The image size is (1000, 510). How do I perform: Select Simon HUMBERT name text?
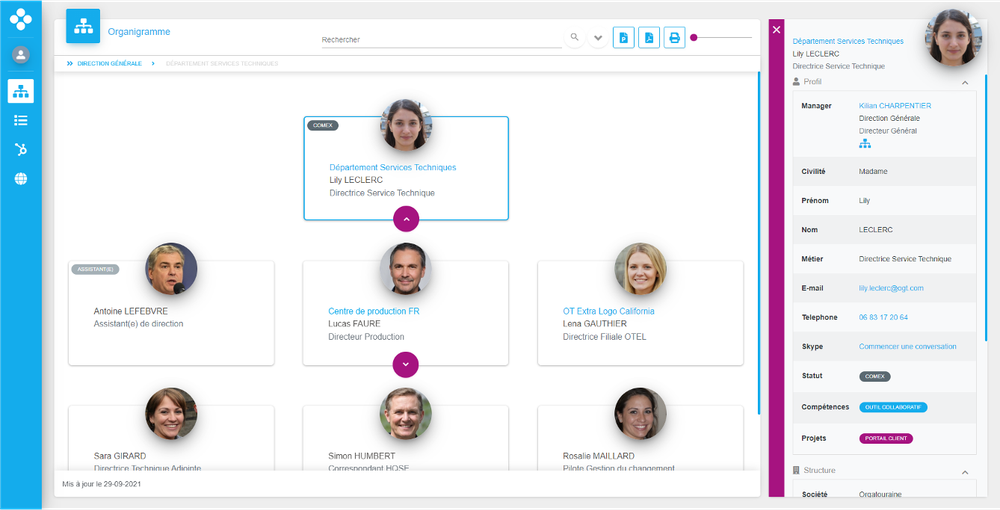click(x=362, y=456)
